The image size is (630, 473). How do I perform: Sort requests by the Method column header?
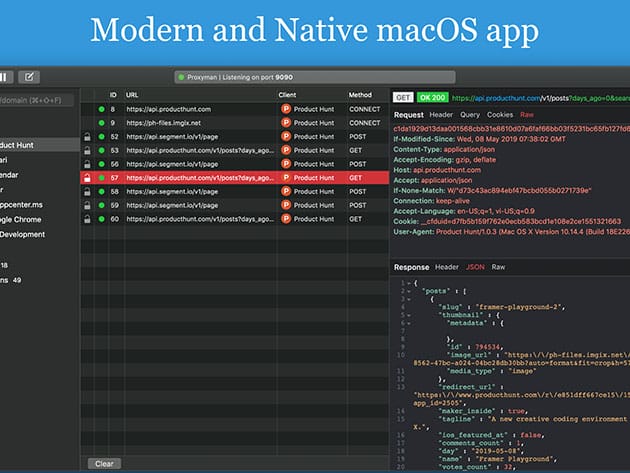coord(361,95)
